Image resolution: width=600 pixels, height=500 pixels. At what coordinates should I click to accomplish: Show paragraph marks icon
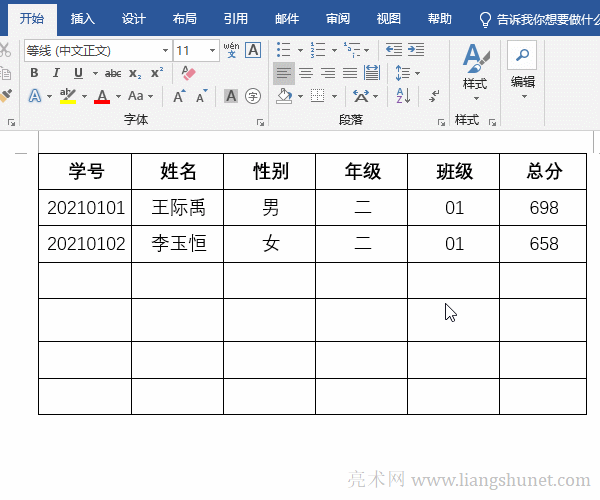click(435, 96)
